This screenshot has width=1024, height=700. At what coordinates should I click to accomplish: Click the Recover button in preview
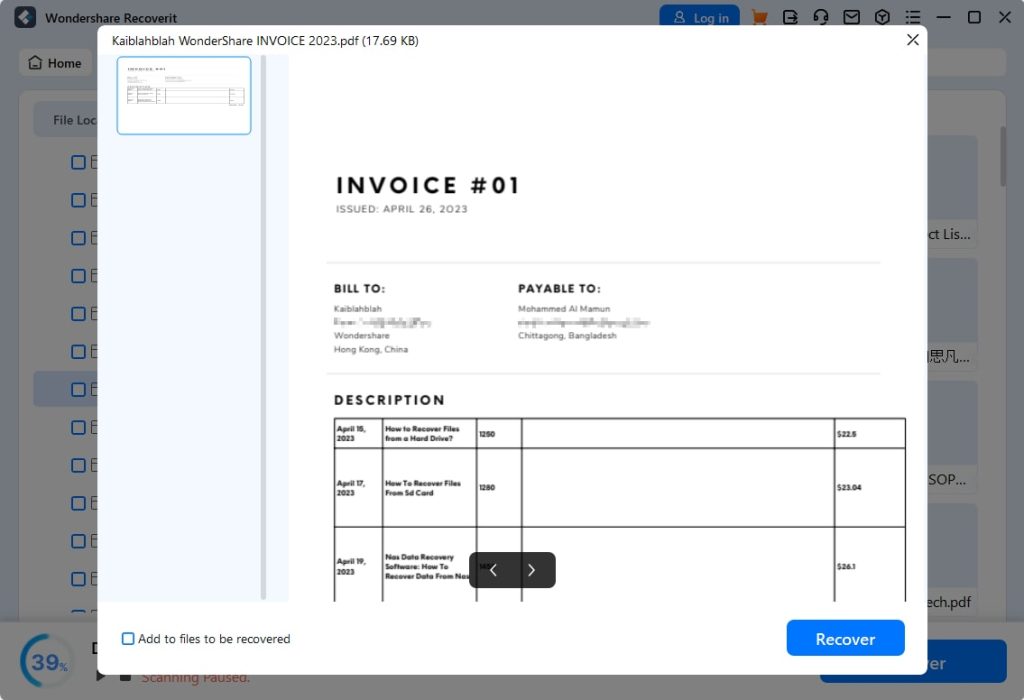845,638
